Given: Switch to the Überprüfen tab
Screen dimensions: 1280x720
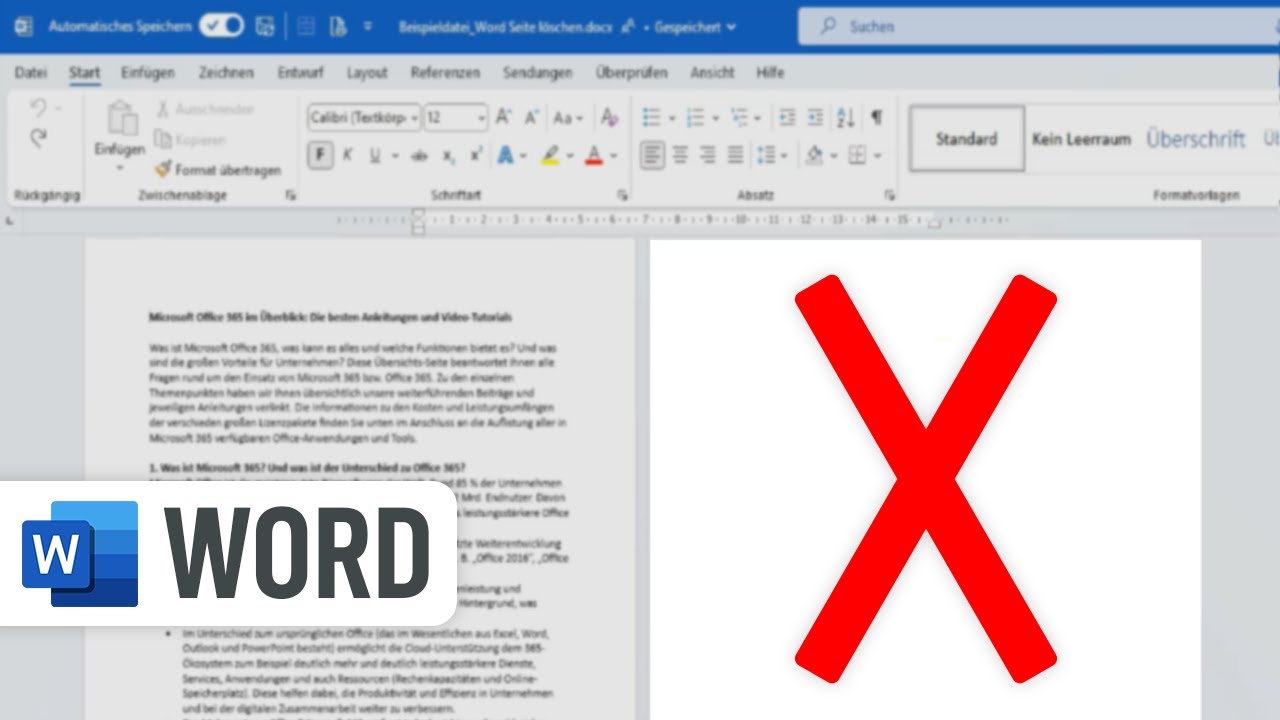Looking at the screenshot, I should pos(632,72).
